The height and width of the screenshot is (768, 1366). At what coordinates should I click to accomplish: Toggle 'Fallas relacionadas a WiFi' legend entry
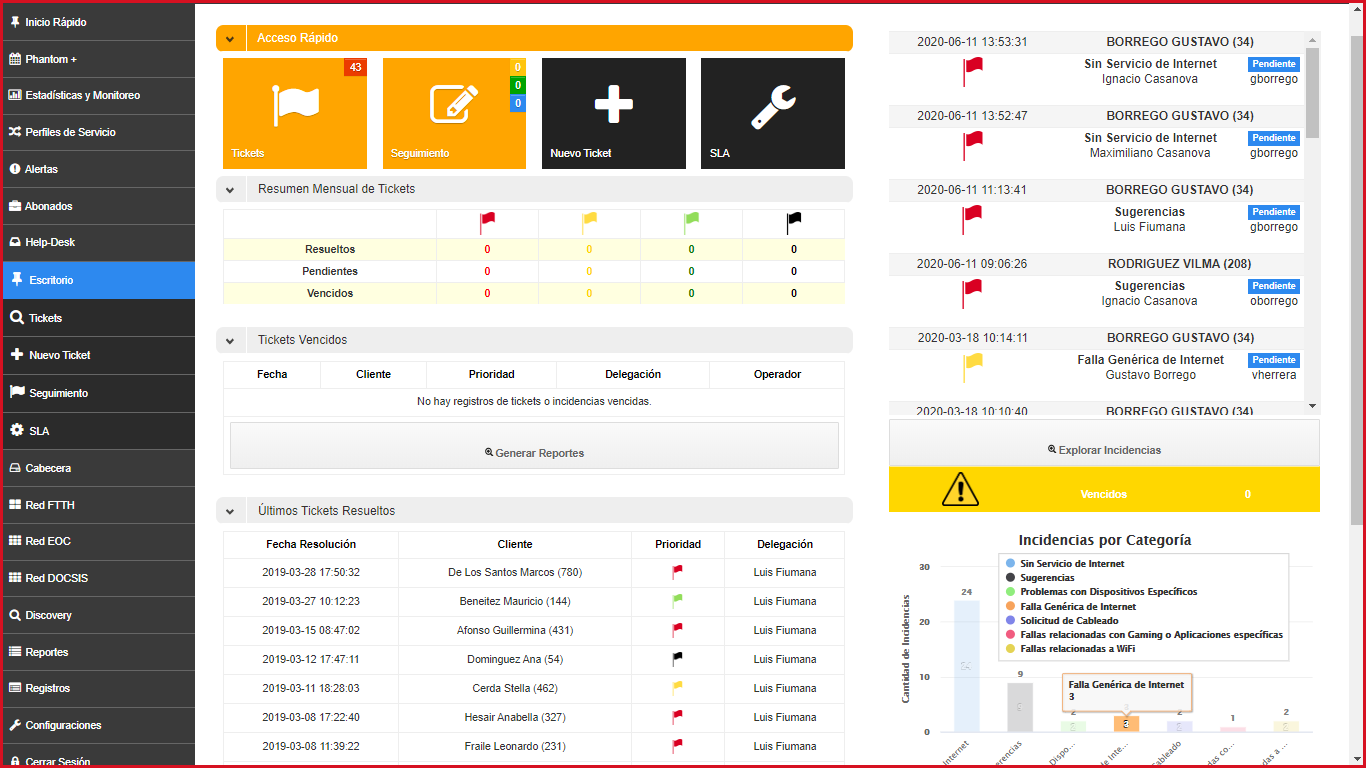(1077, 649)
